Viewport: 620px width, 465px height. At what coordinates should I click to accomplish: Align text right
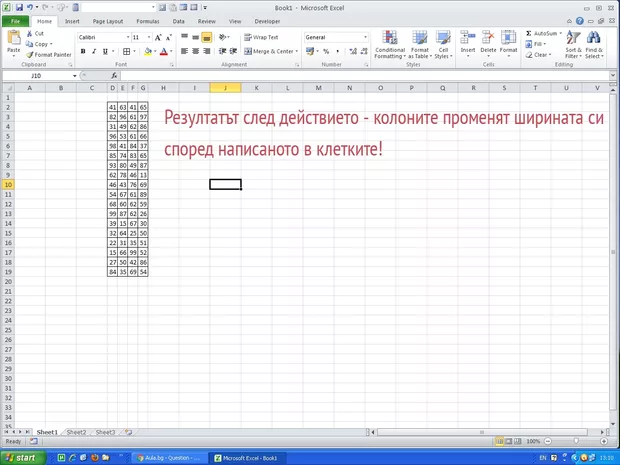[x=206, y=51]
